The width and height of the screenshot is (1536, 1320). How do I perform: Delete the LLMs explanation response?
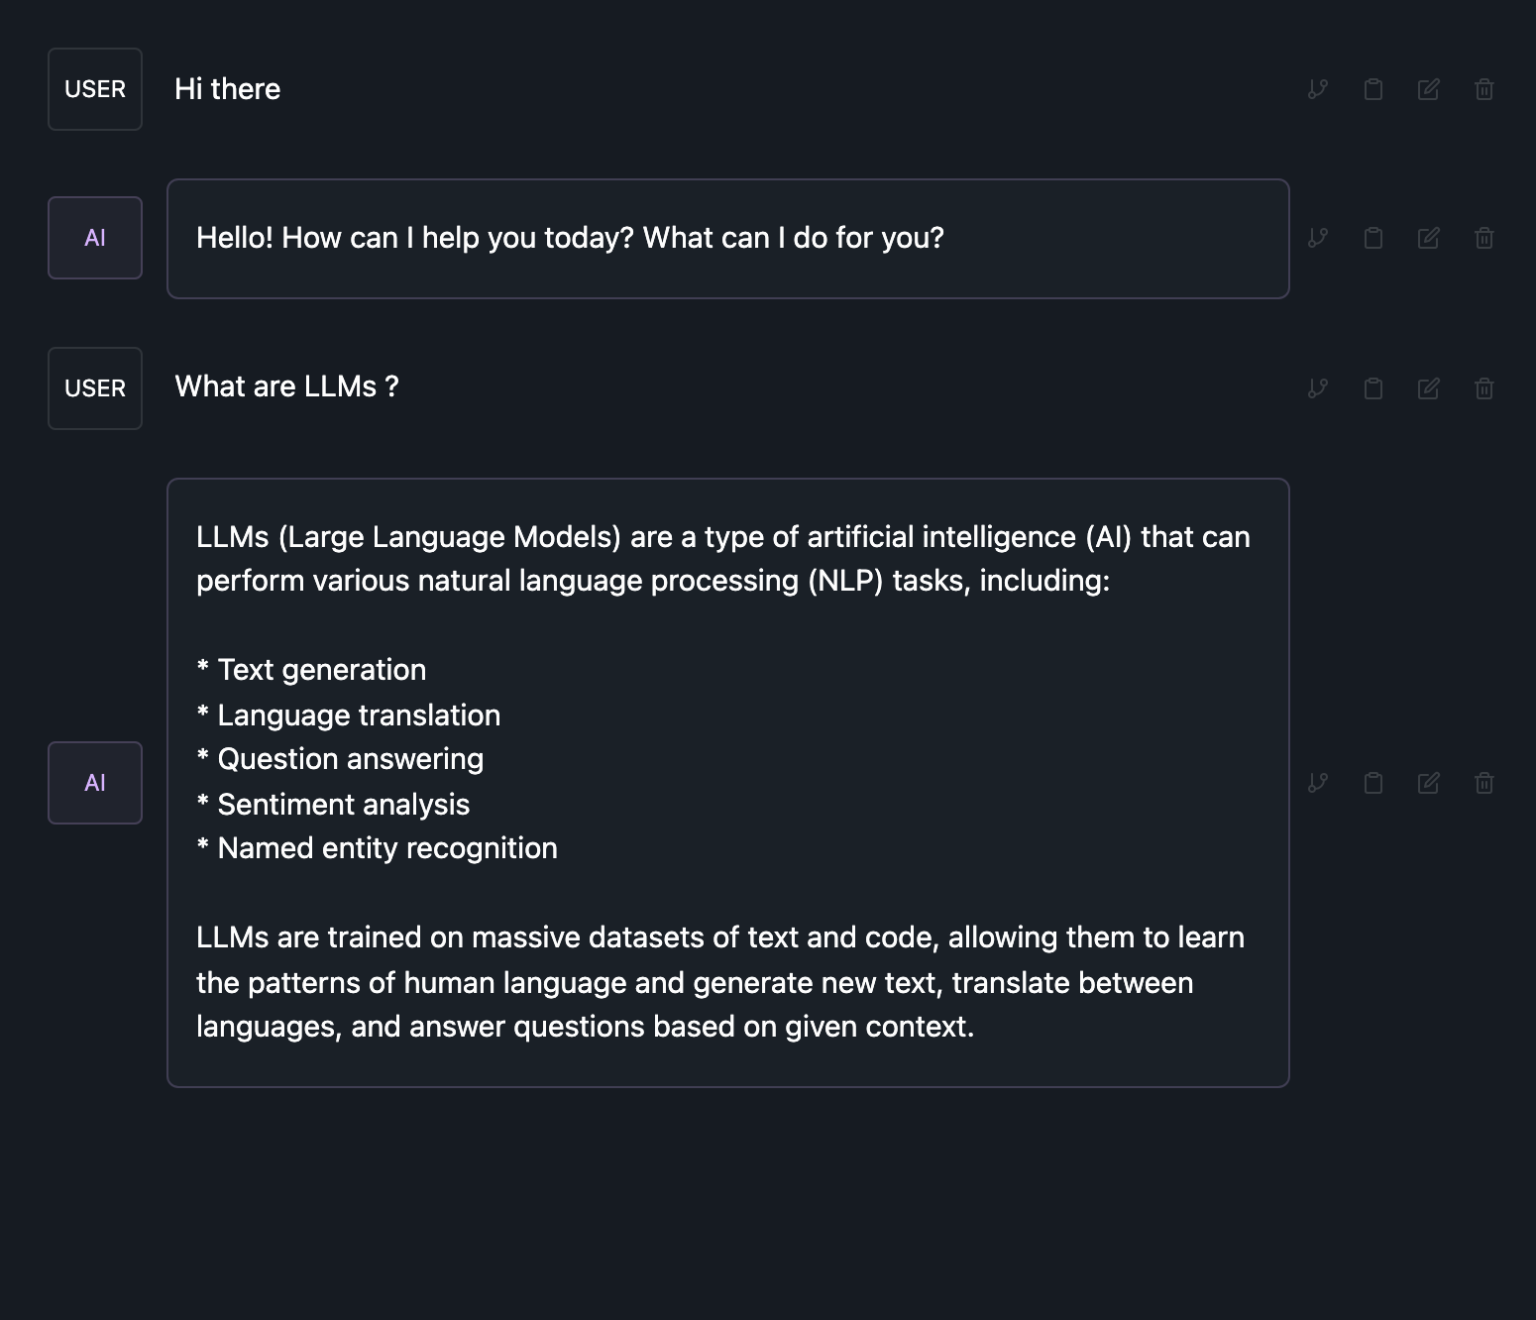pyautogui.click(x=1483, y=782)
